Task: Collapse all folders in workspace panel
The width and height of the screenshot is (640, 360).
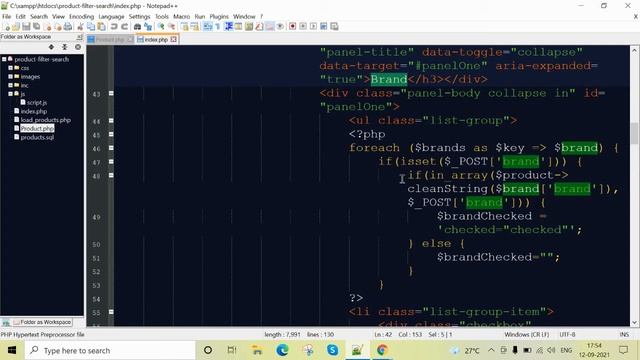Action: pyautogui.click(x=64, y=47)
